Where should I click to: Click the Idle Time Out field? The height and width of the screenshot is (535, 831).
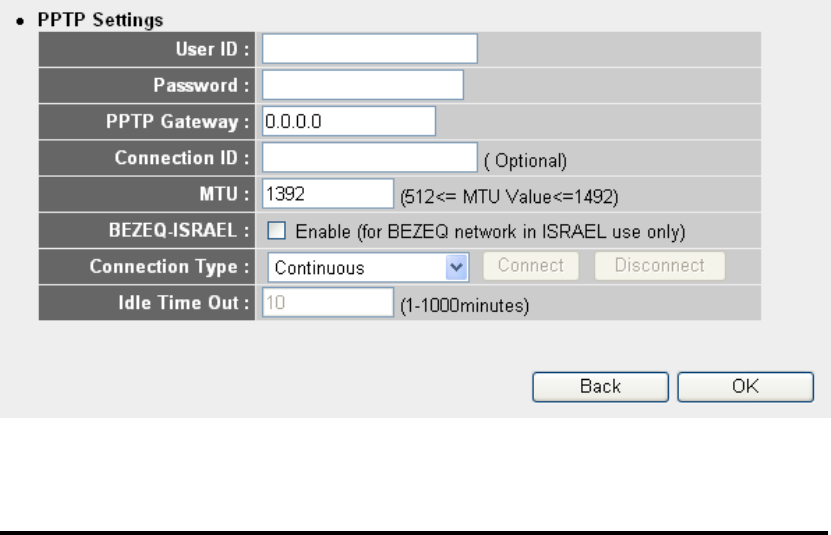point(328,302)
